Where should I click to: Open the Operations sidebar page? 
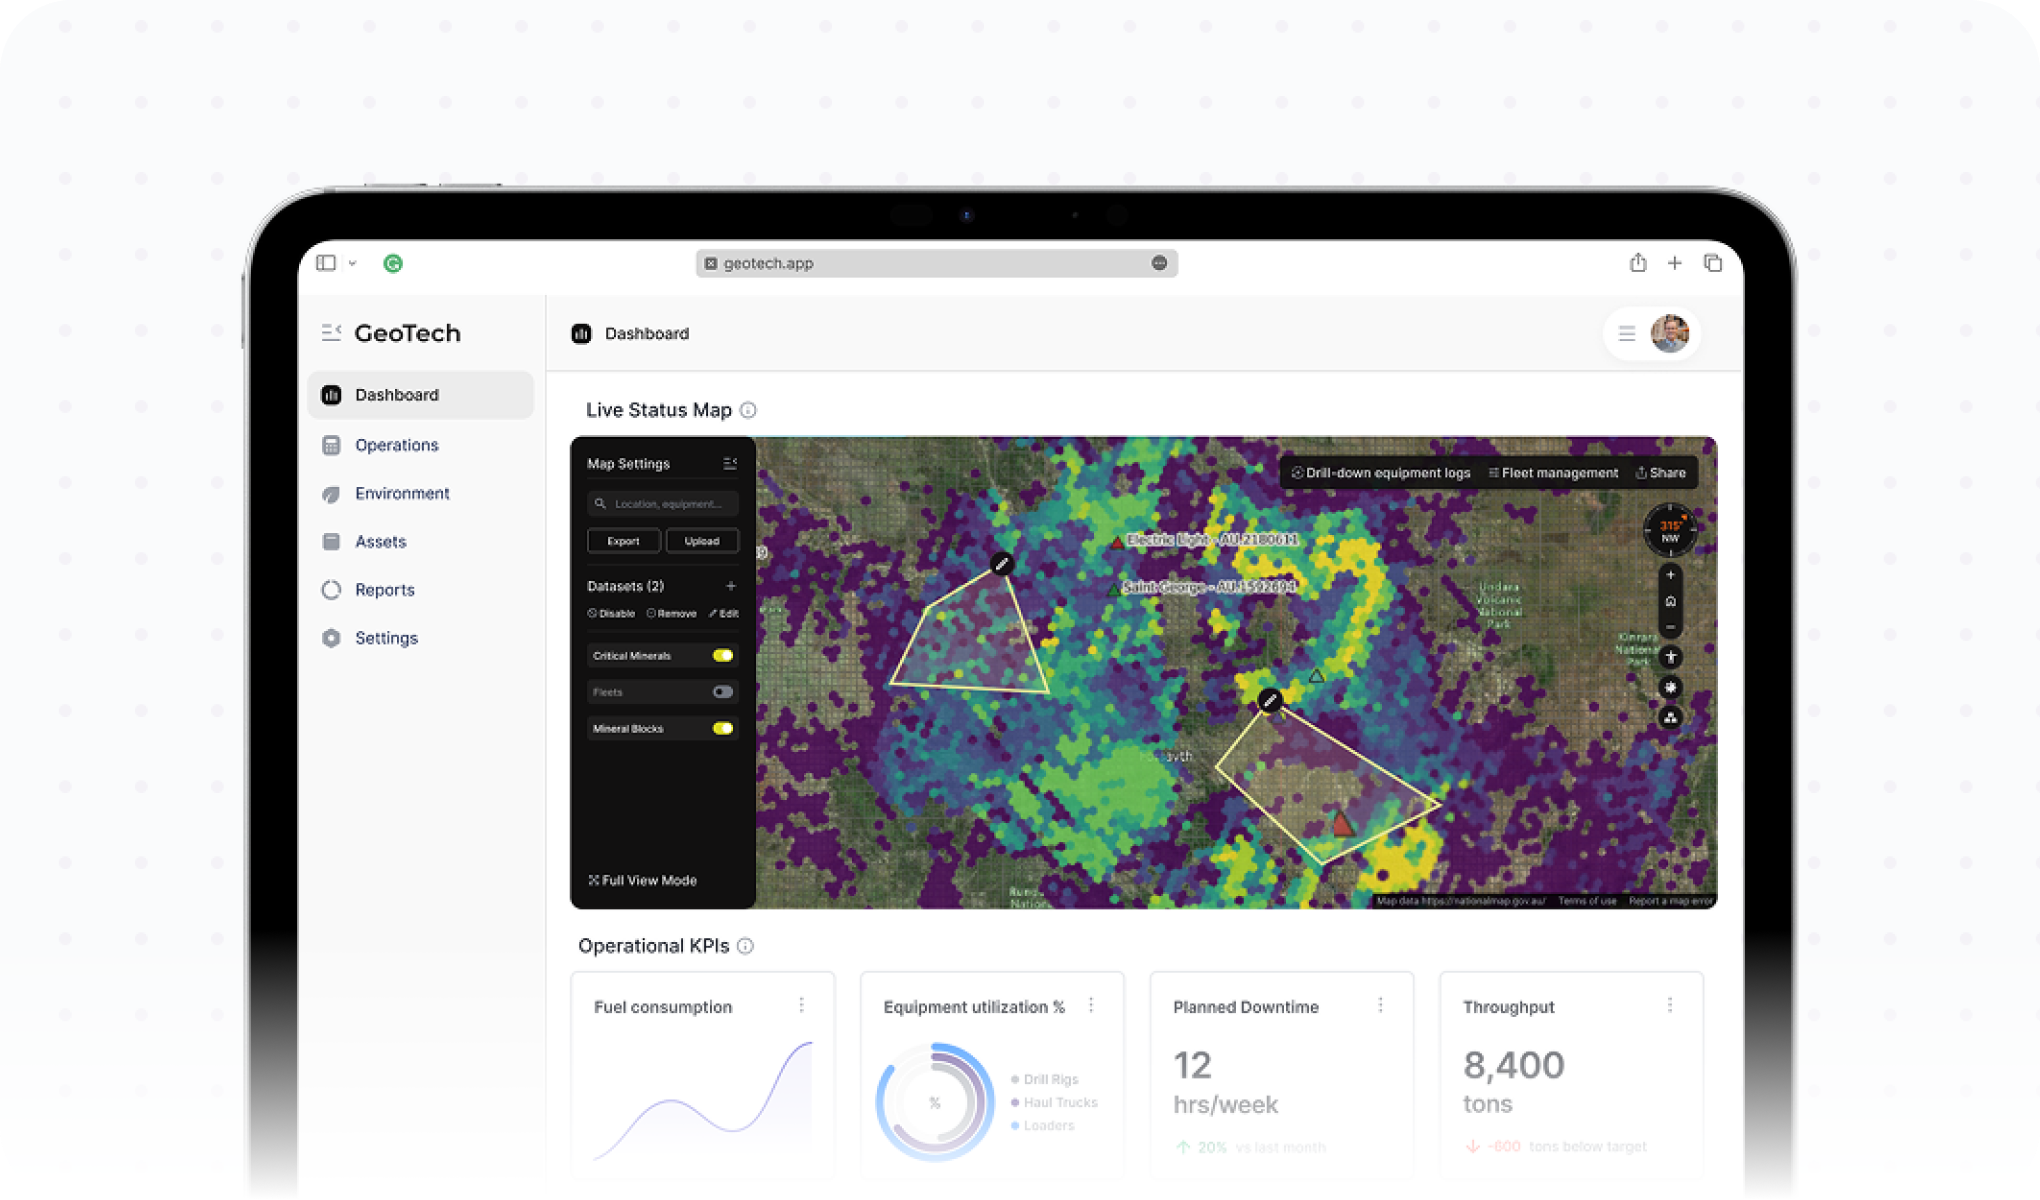[396, 445]
